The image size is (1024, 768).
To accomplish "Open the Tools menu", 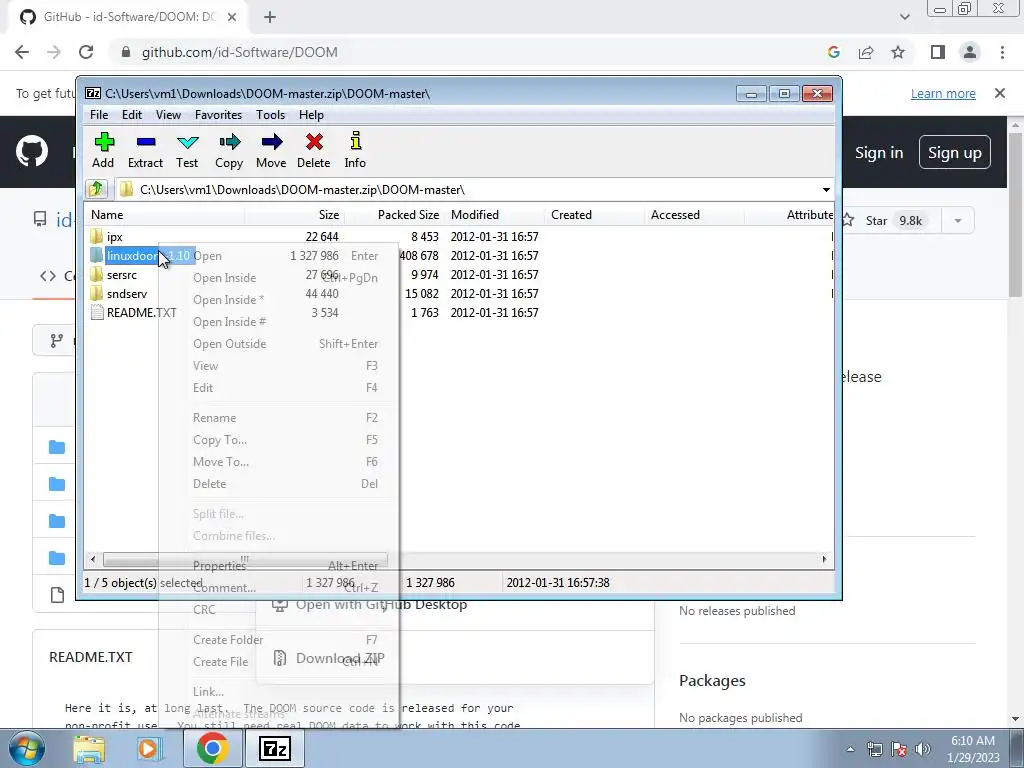I will tap(270, 115).
